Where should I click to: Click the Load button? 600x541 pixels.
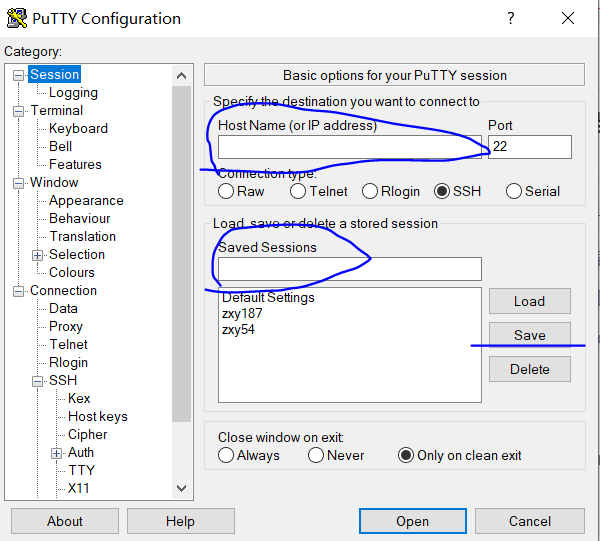(x=530, y=301)
